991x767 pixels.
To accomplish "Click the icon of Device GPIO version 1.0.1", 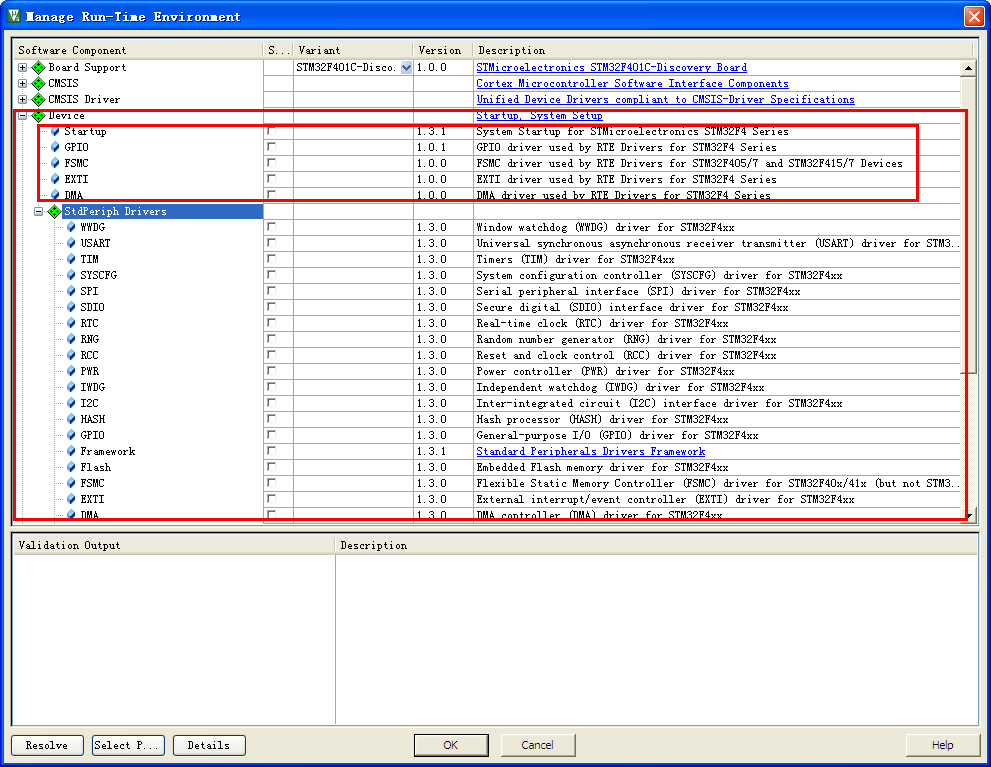I will point(55,147).
